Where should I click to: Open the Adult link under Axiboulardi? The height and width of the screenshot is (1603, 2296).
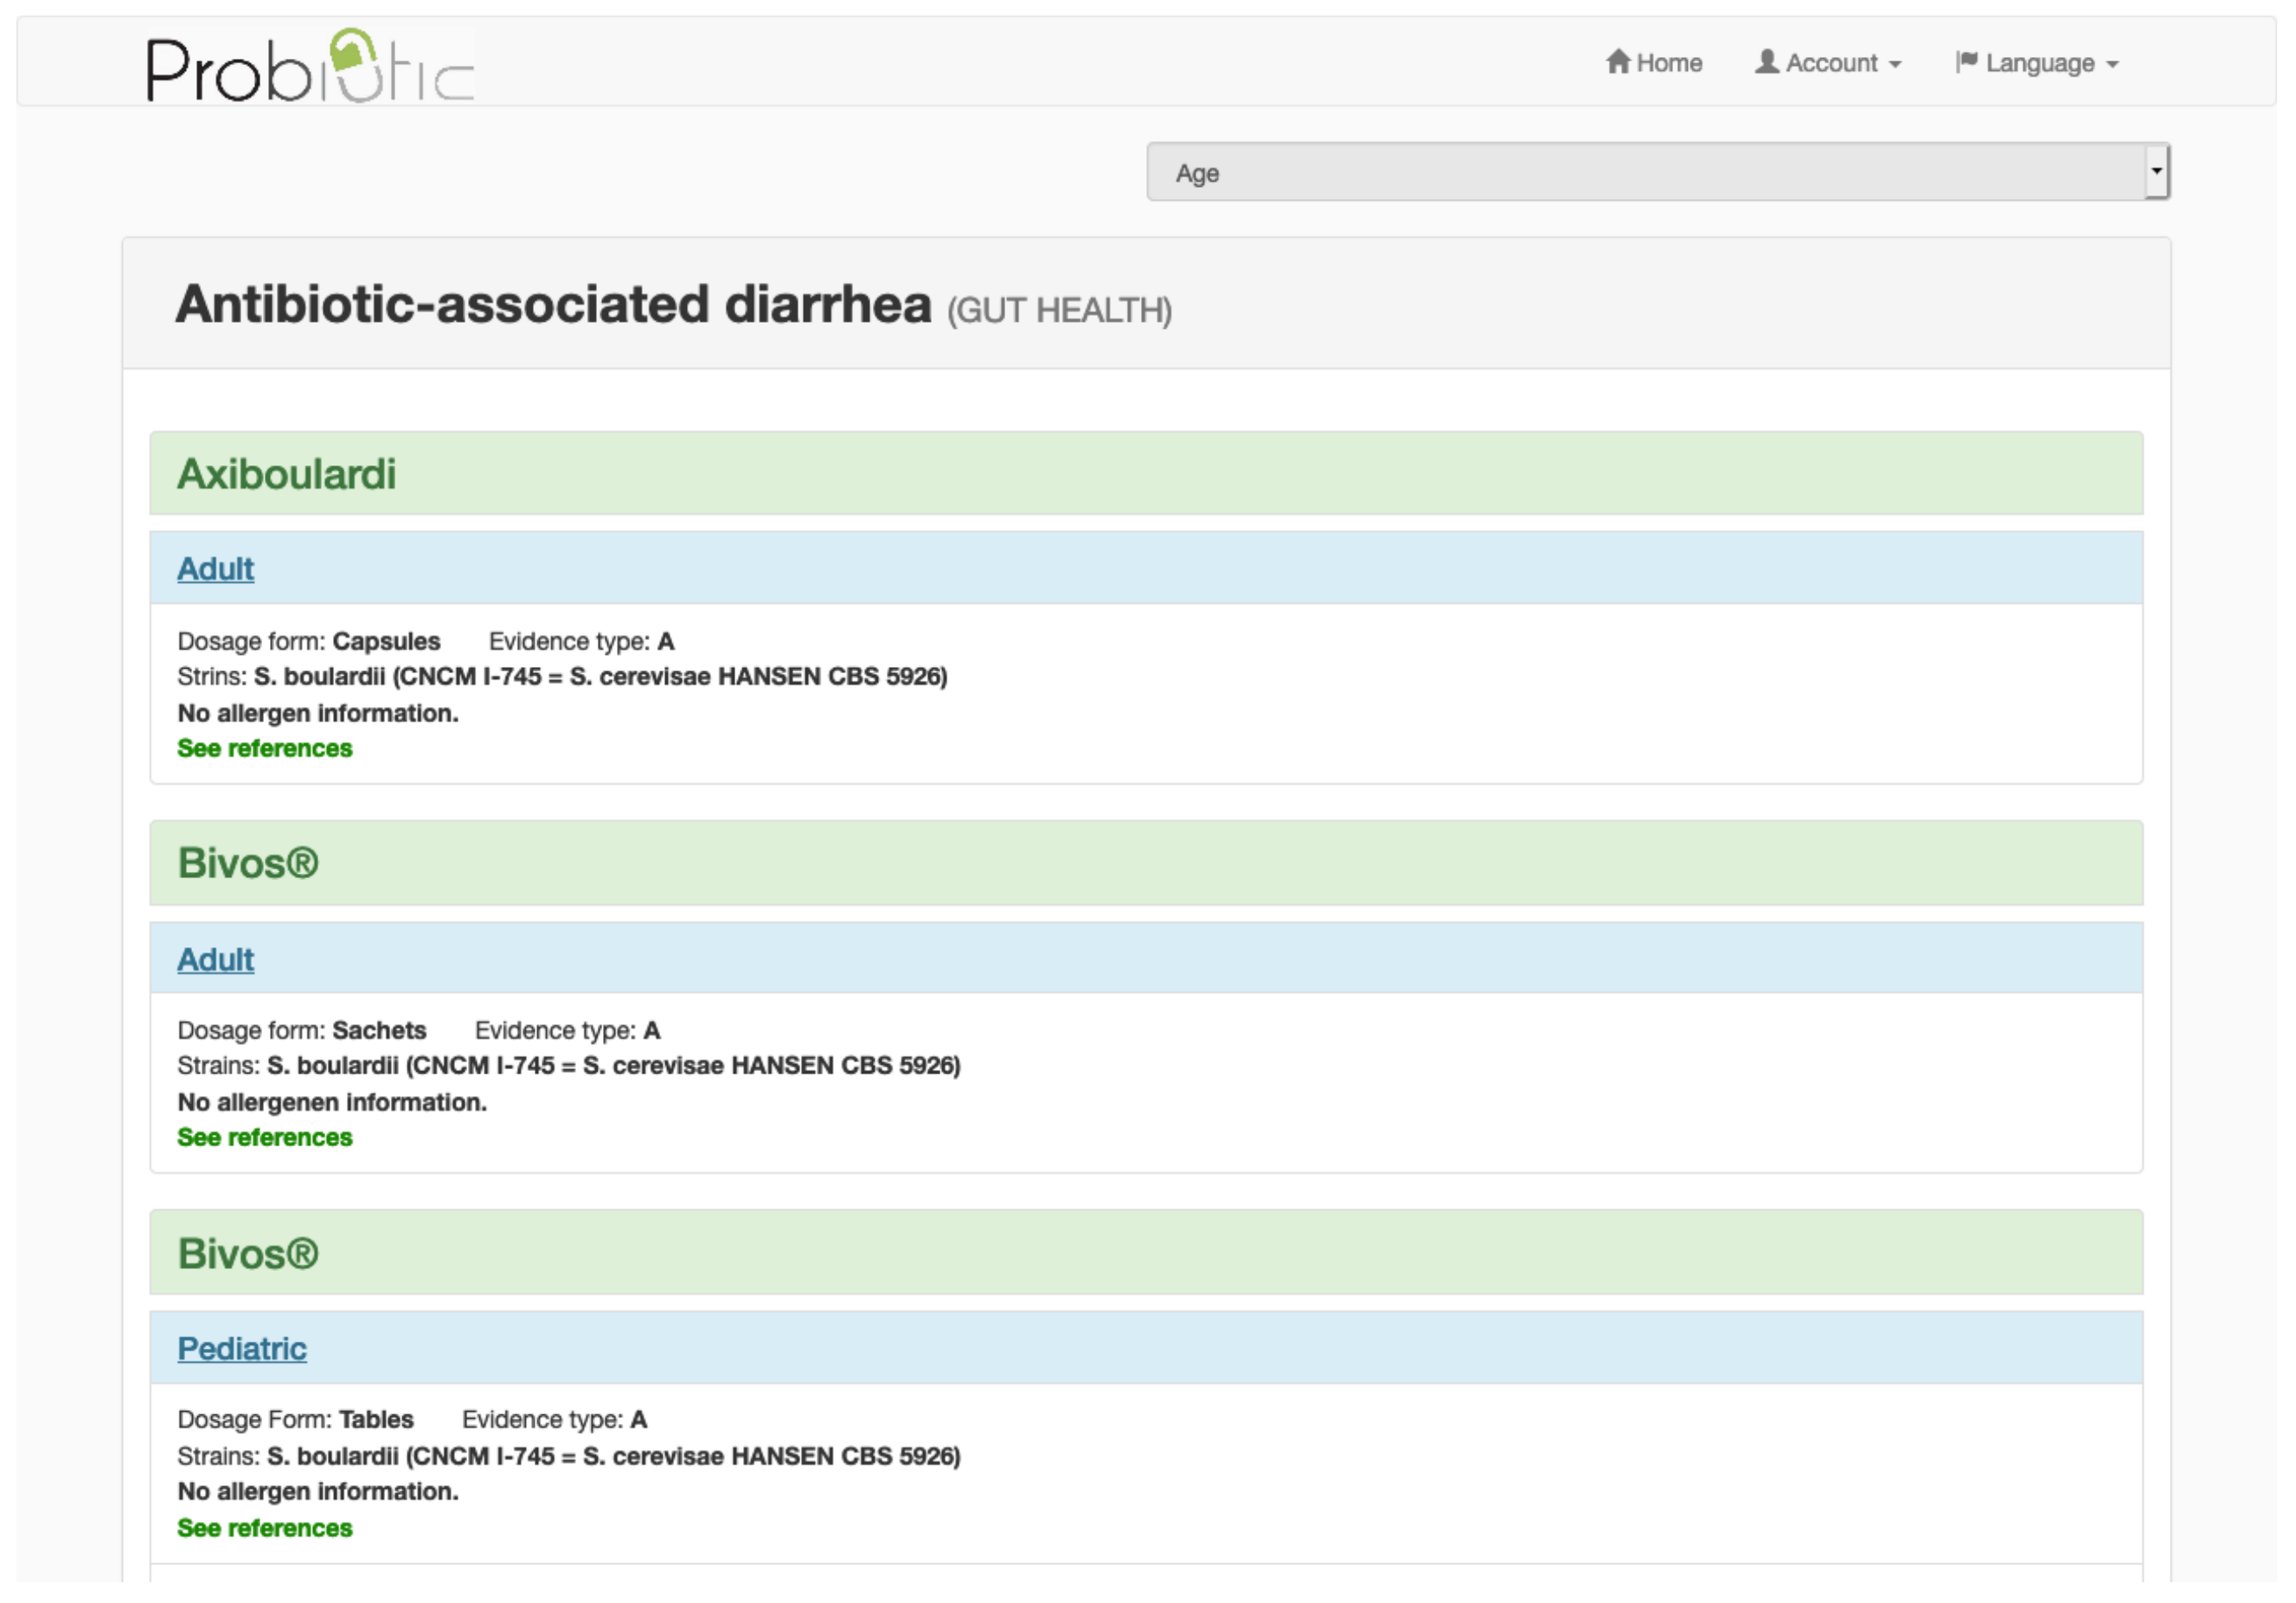(215, 568)
